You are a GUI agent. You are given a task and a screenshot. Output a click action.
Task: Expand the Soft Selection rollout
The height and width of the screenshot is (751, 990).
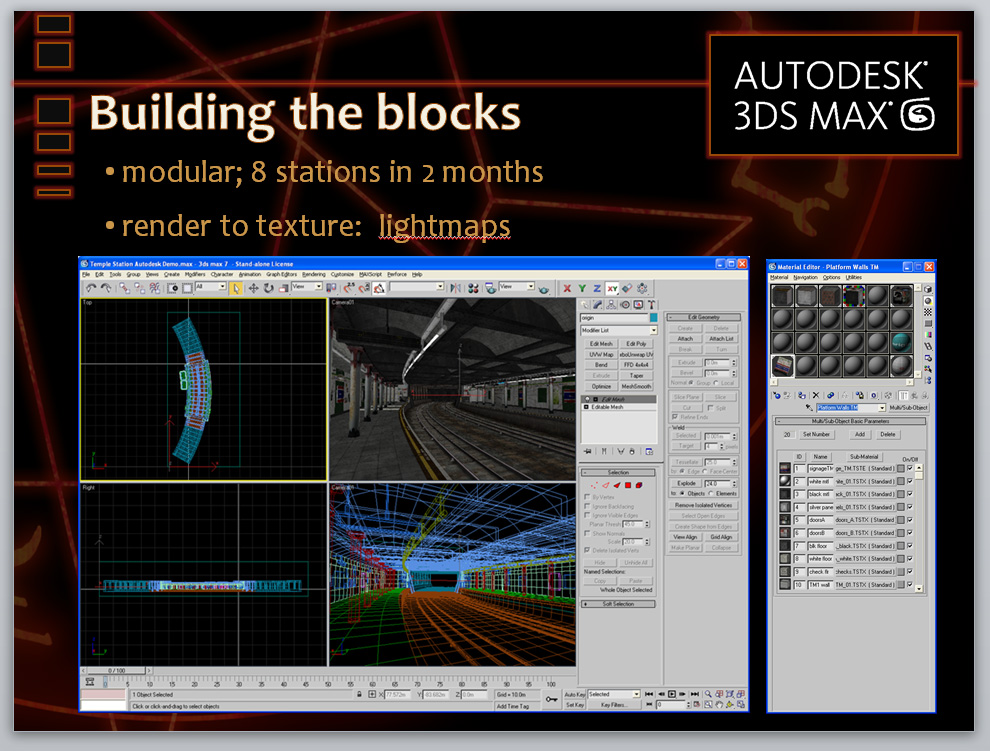617,604
